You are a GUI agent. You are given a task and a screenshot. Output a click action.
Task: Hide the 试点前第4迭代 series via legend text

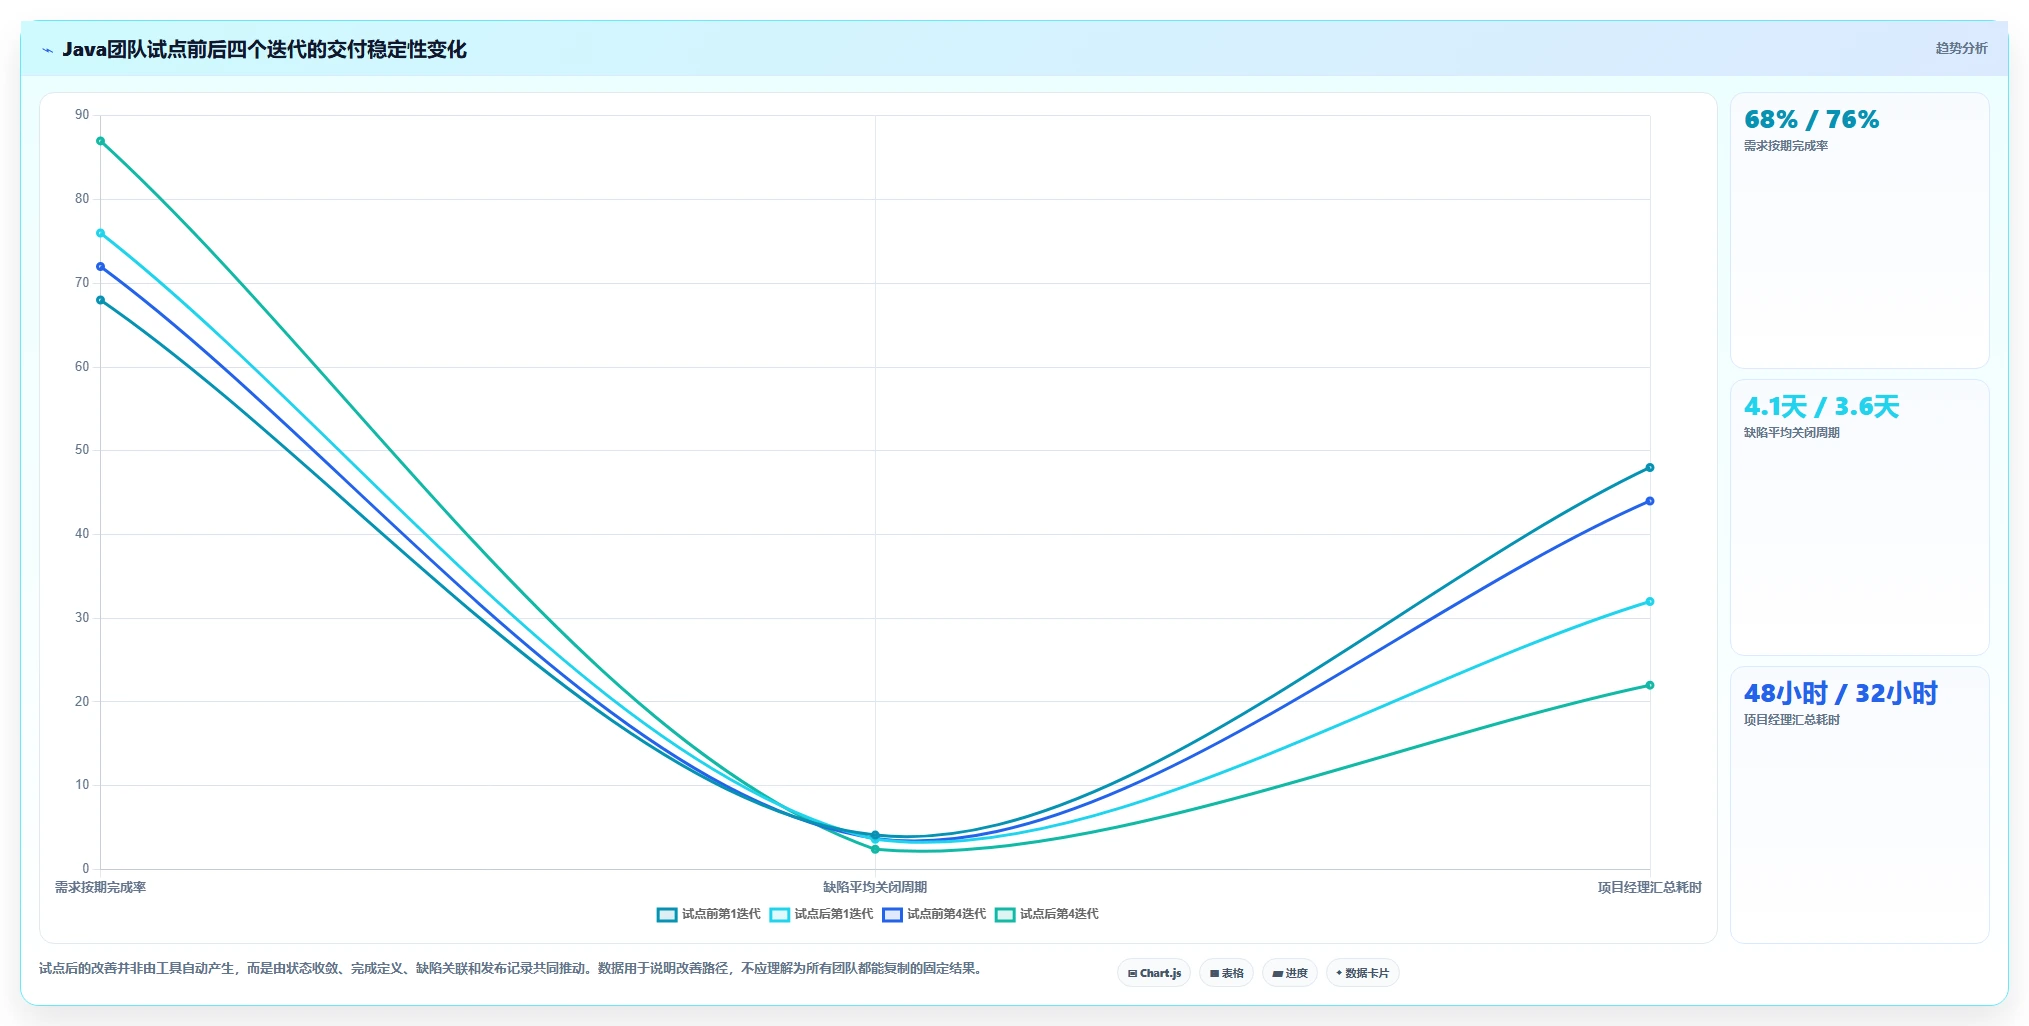[946, 914]
